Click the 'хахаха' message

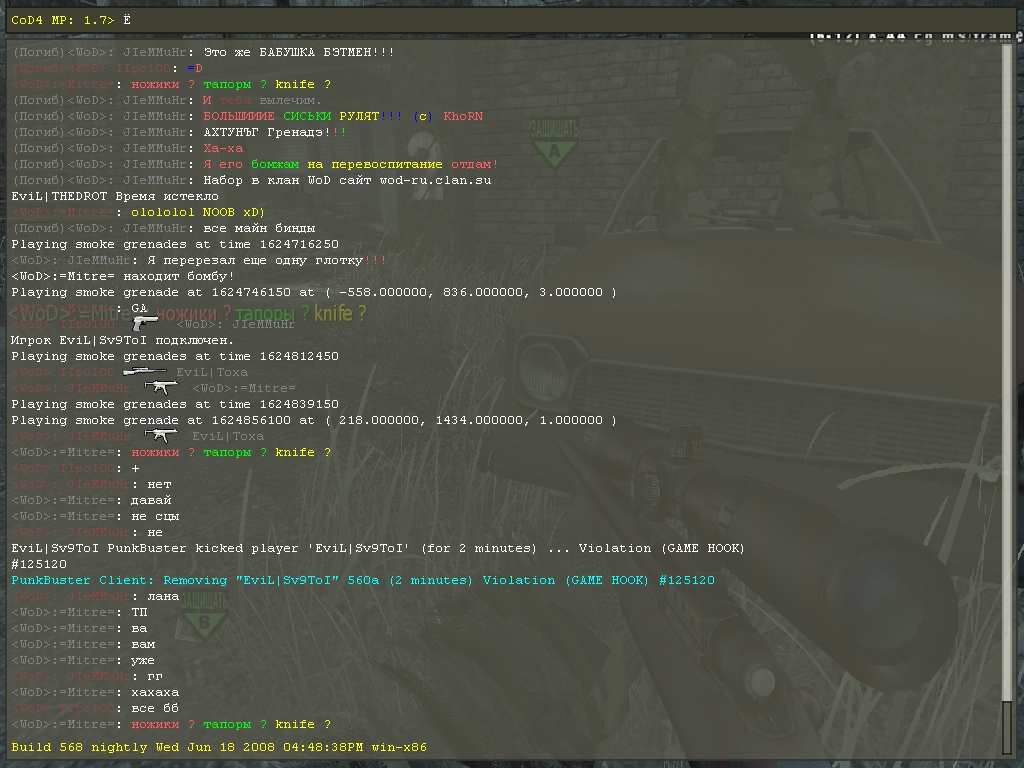[x=155, y=692]
